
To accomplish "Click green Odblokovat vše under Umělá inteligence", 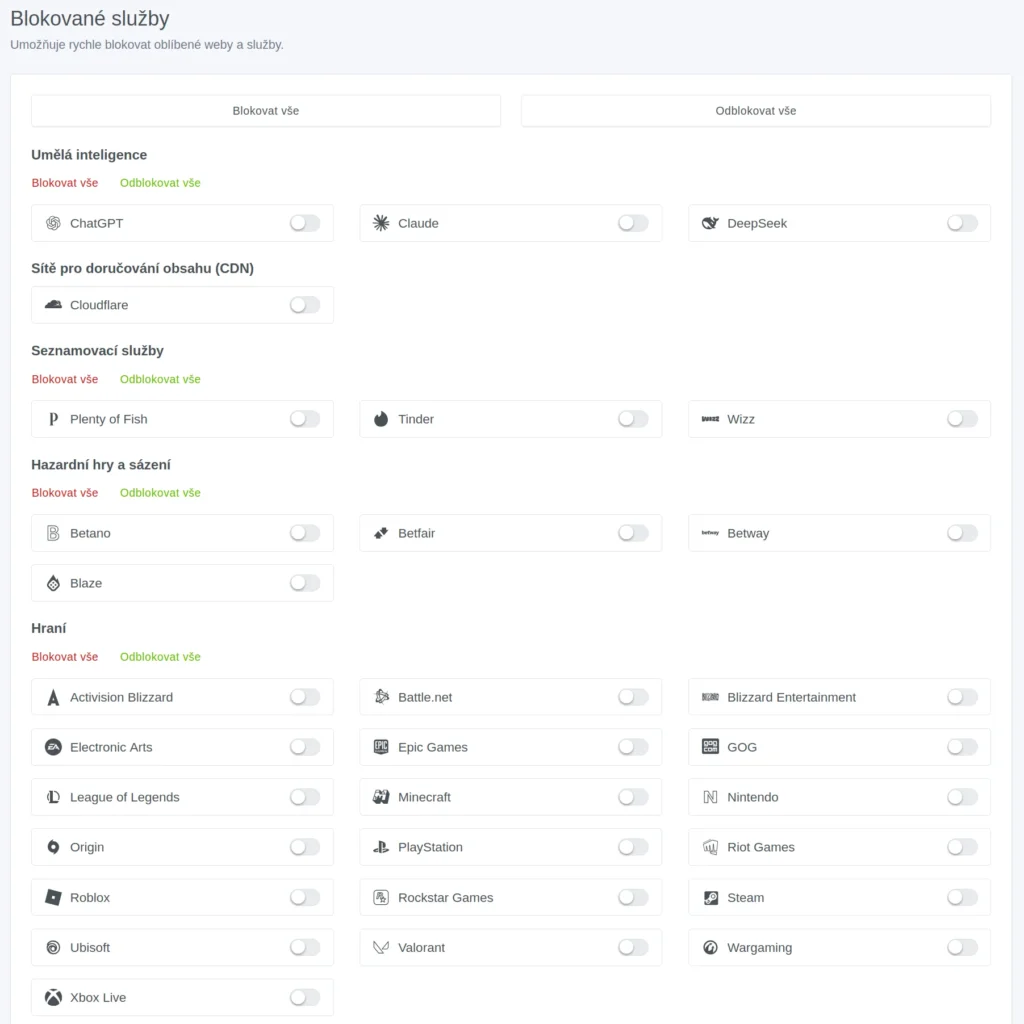I will (x=160, y=183).
